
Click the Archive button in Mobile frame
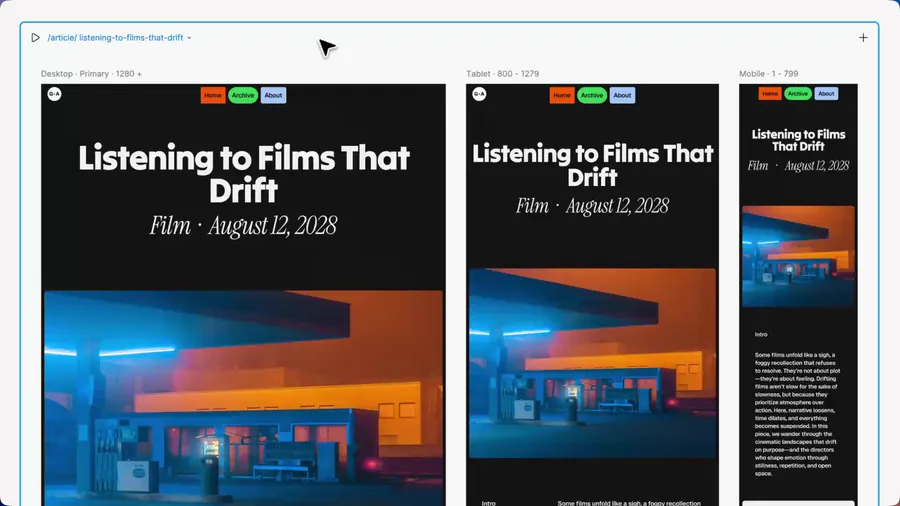[797, 94]
